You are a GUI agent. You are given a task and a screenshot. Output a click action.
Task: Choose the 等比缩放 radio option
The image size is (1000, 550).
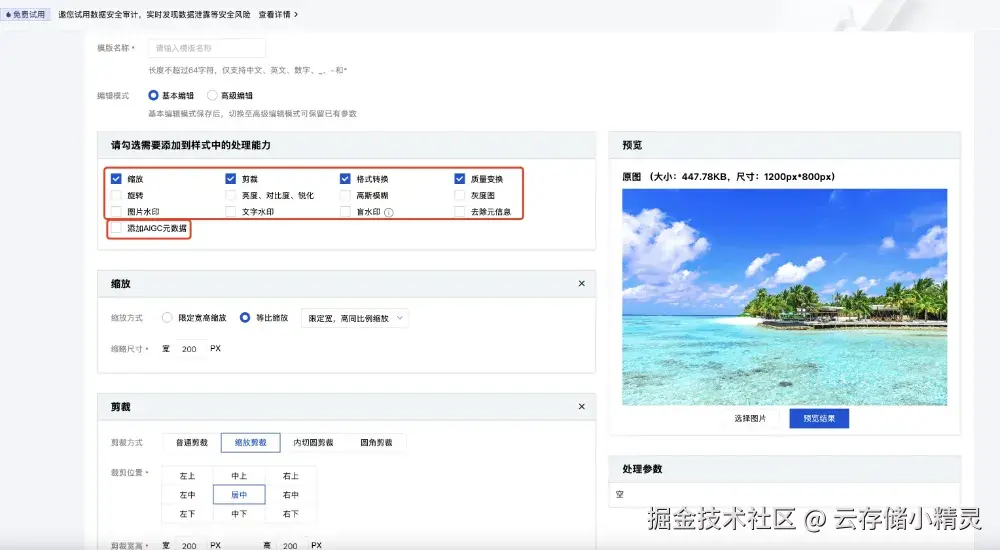click(245, 317)
